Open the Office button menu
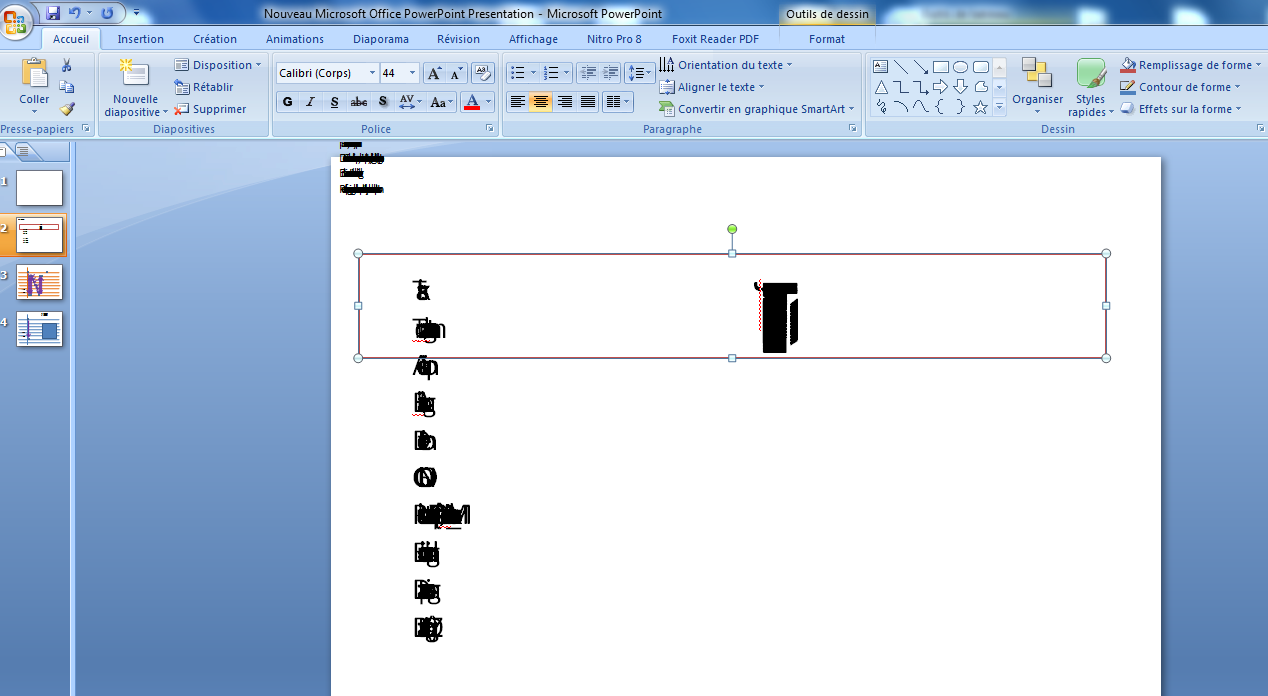 click(x=15, y=19)
